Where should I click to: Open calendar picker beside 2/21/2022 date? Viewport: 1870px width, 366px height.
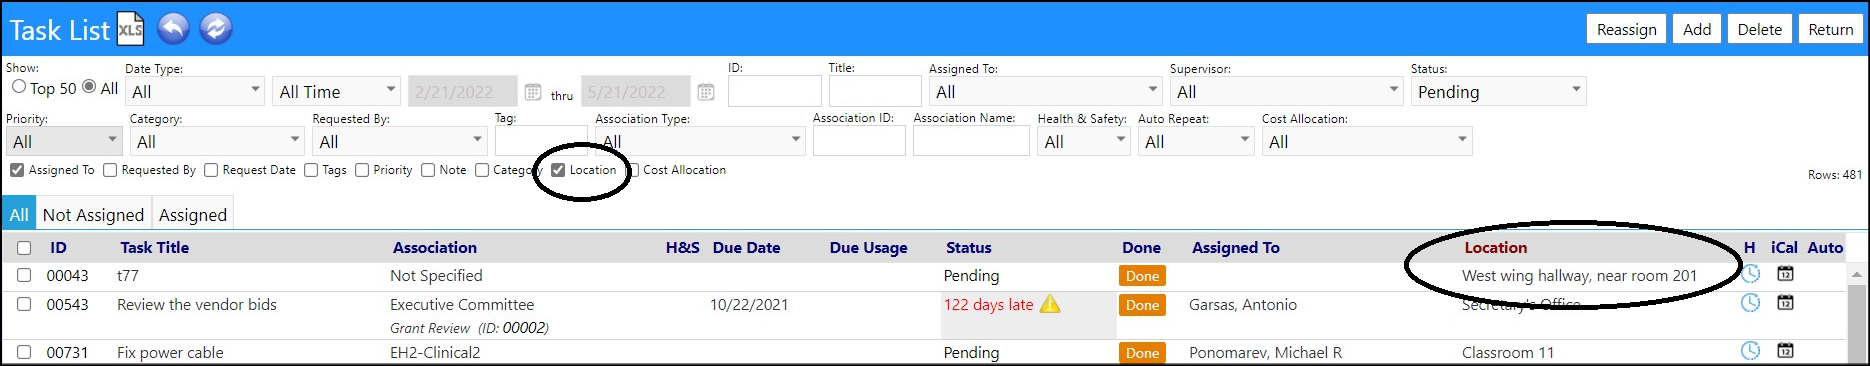[x=533, y=92]
